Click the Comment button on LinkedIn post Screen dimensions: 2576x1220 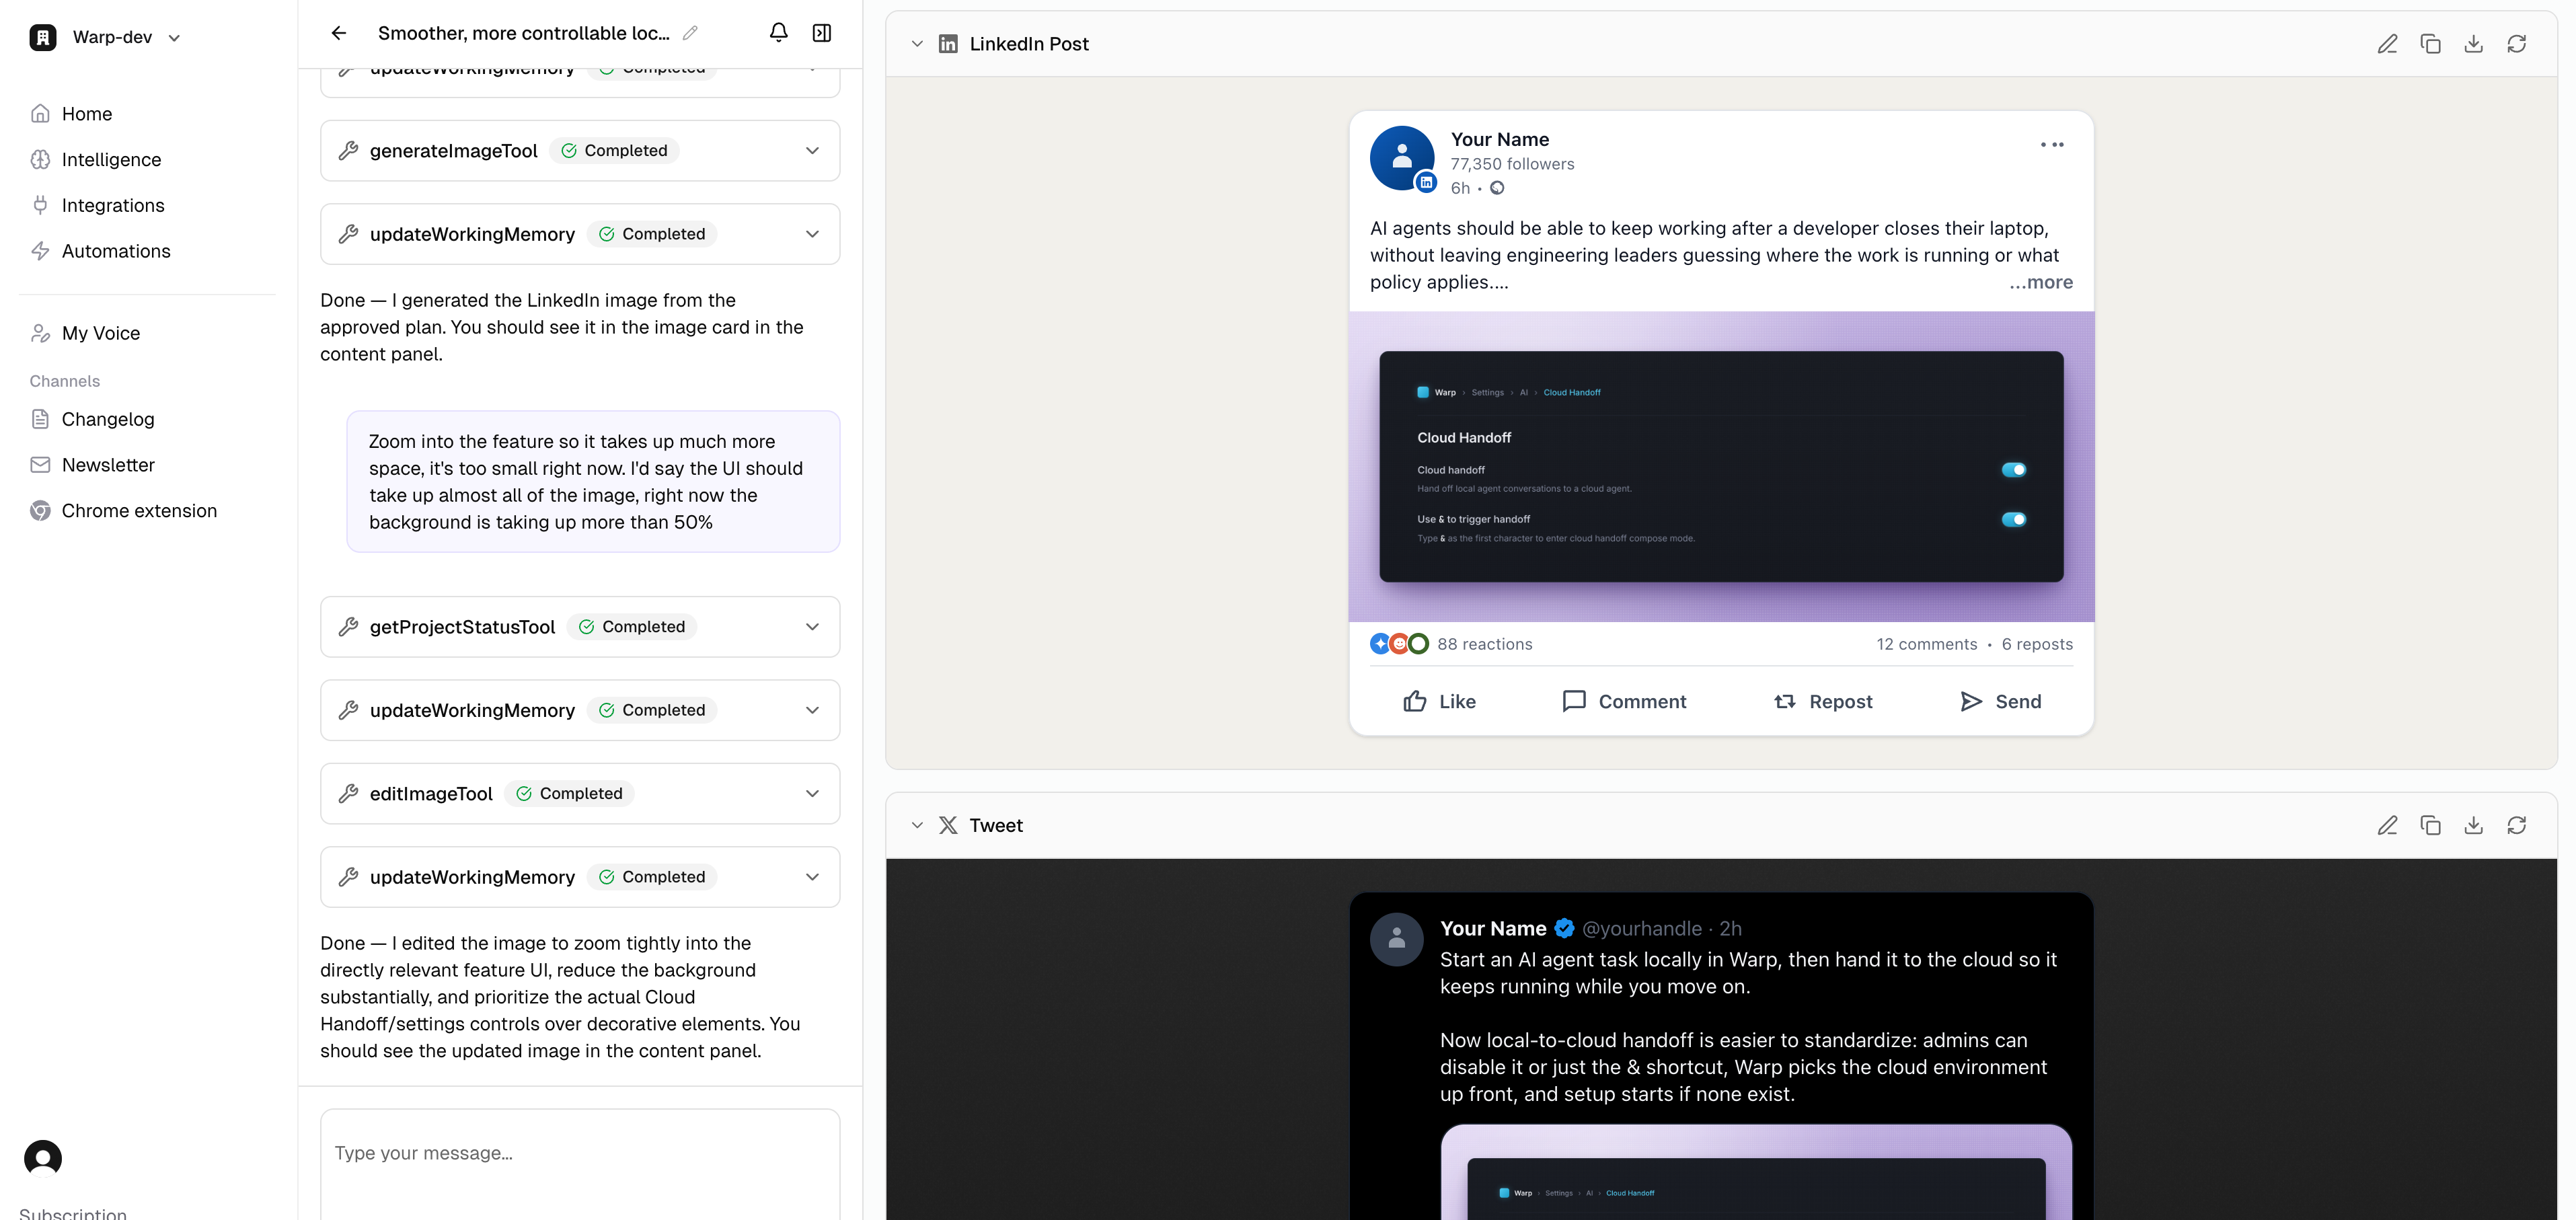point(1624,702)
